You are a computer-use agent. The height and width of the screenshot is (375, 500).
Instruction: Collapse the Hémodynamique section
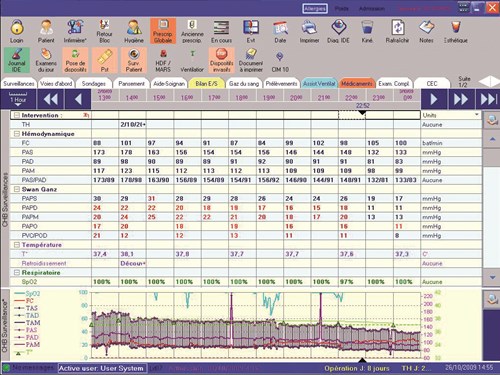coord(16,134)
